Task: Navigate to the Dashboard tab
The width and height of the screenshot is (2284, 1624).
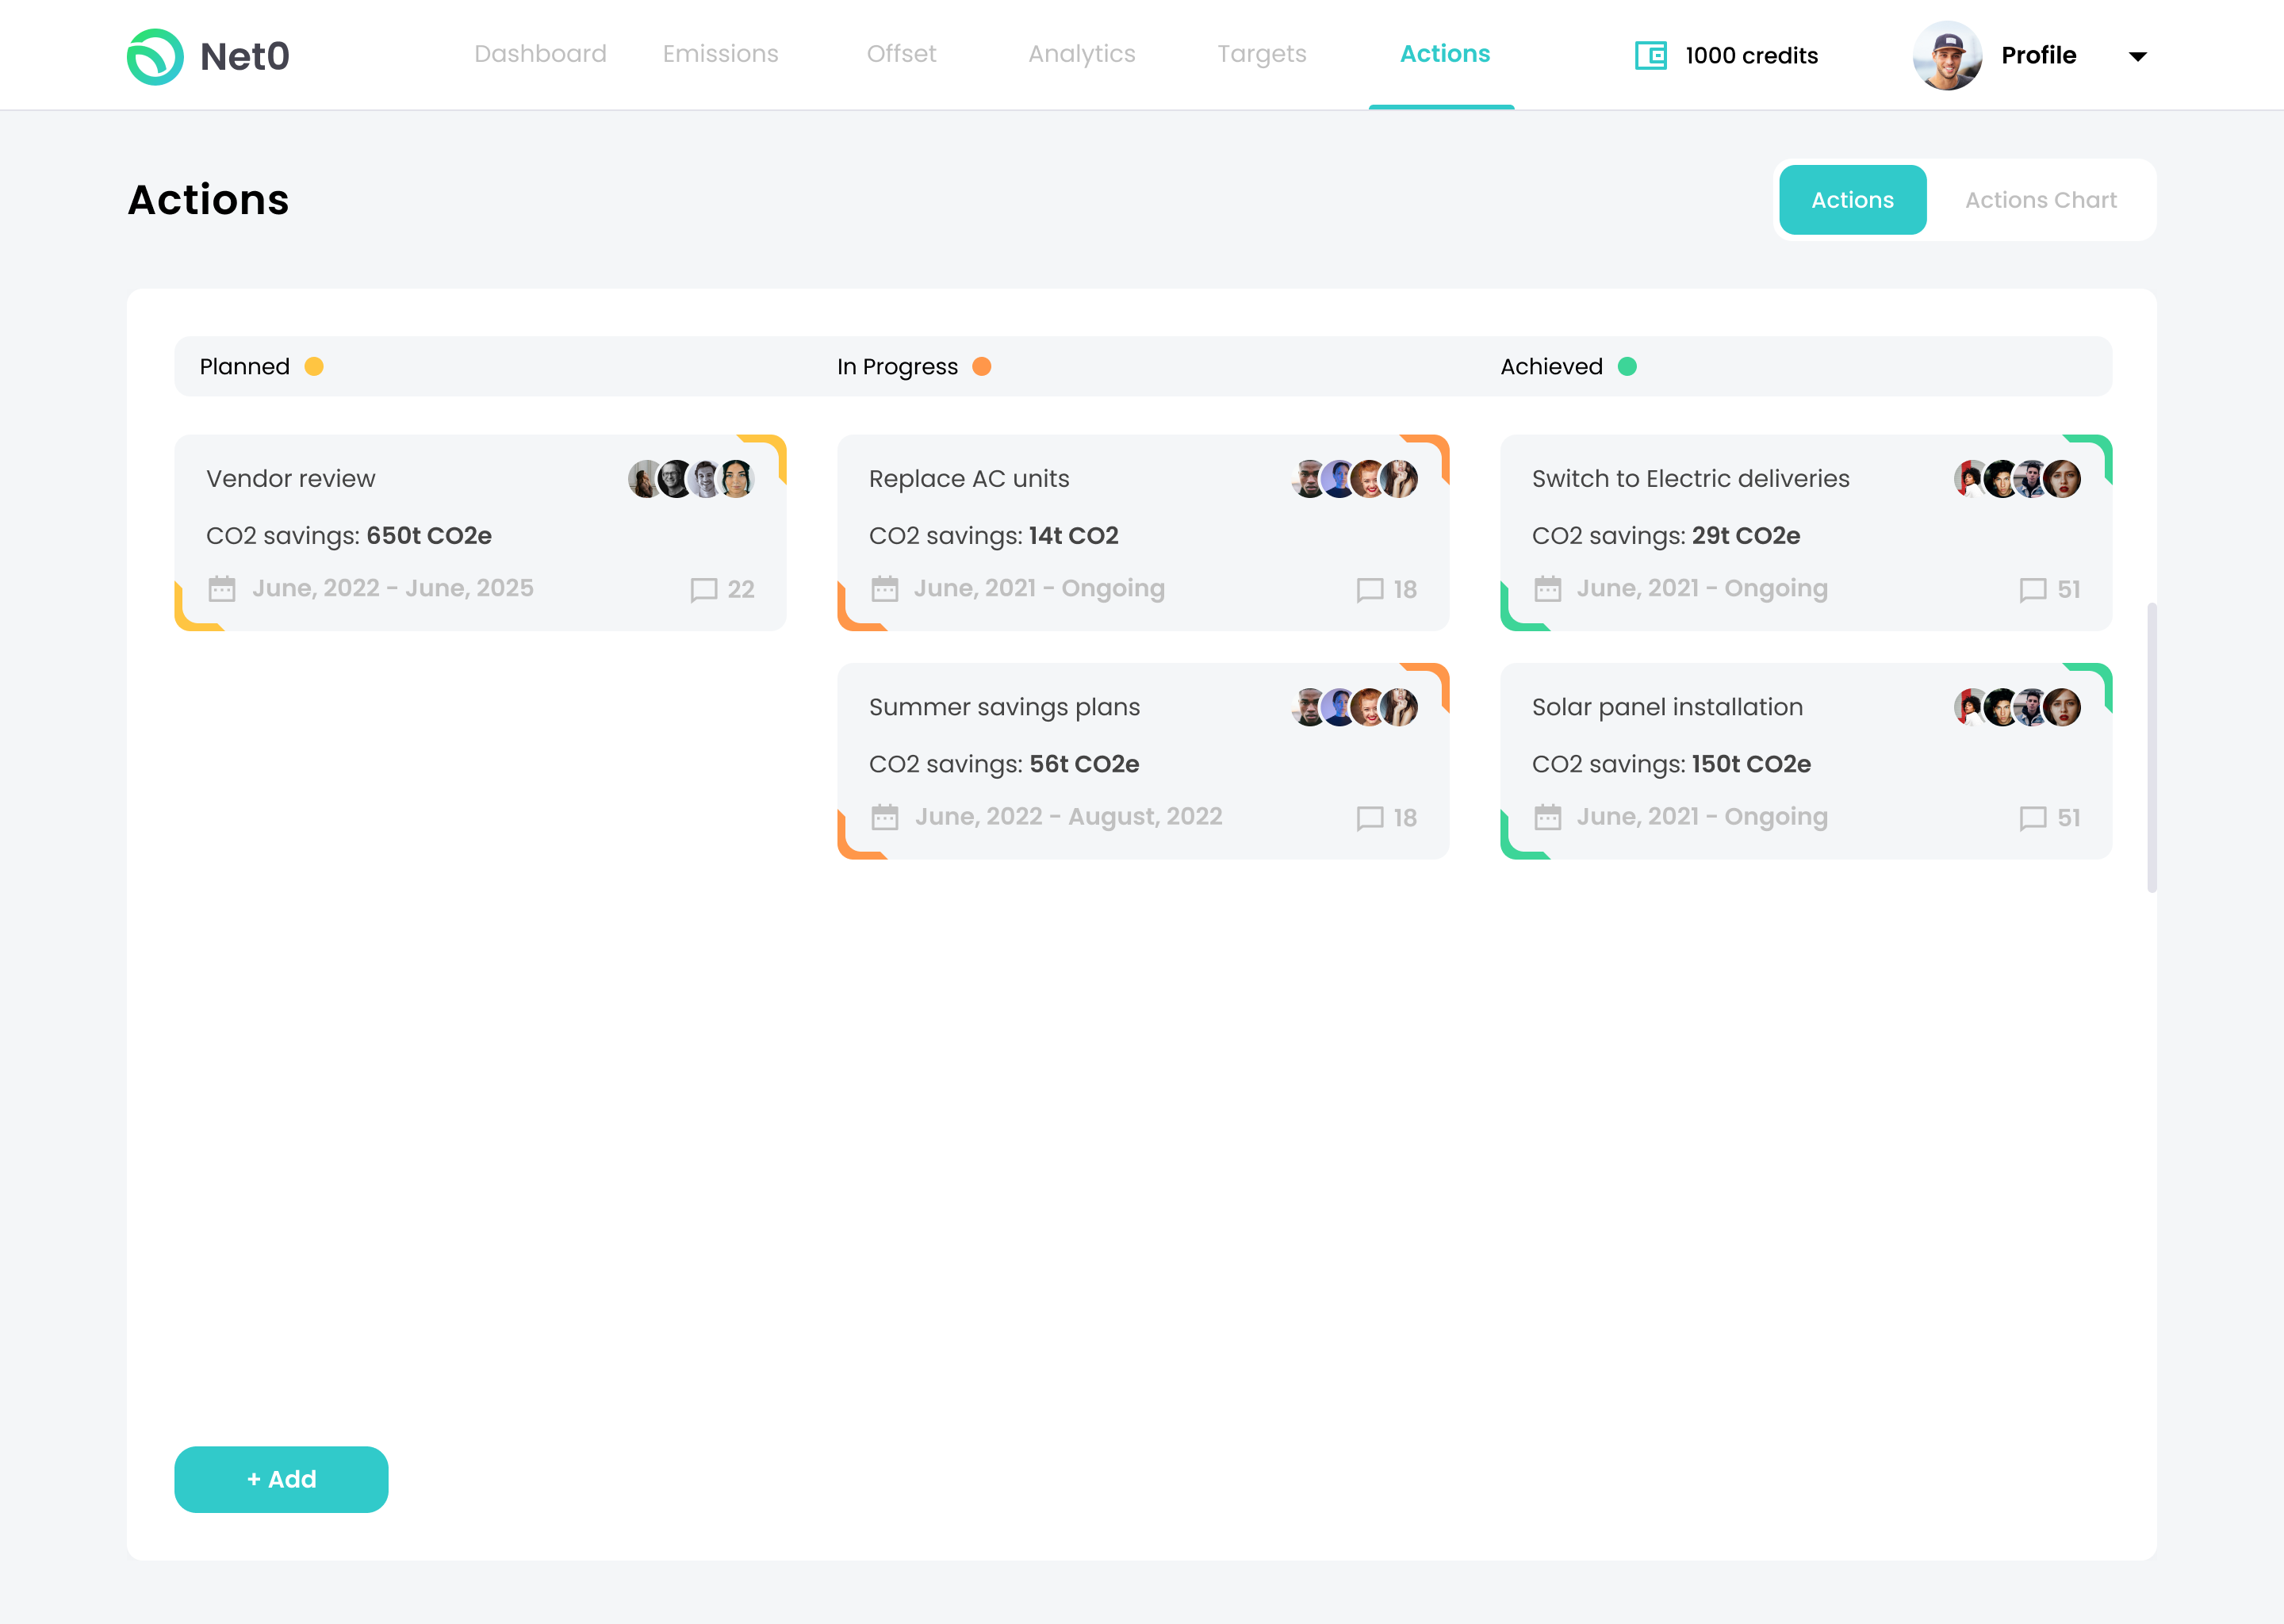Action: (x=540, y=54)
